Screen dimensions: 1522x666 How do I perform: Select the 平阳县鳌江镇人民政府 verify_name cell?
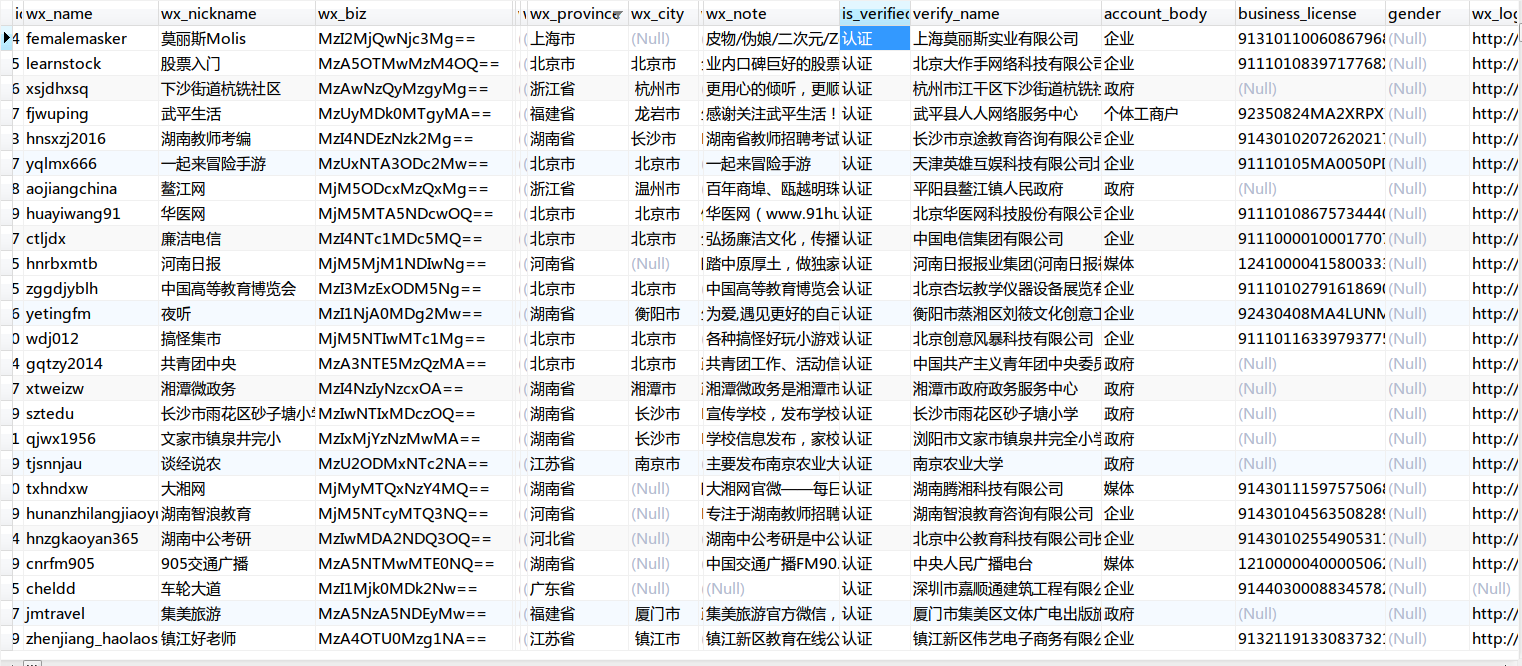tap(1005, 189)
